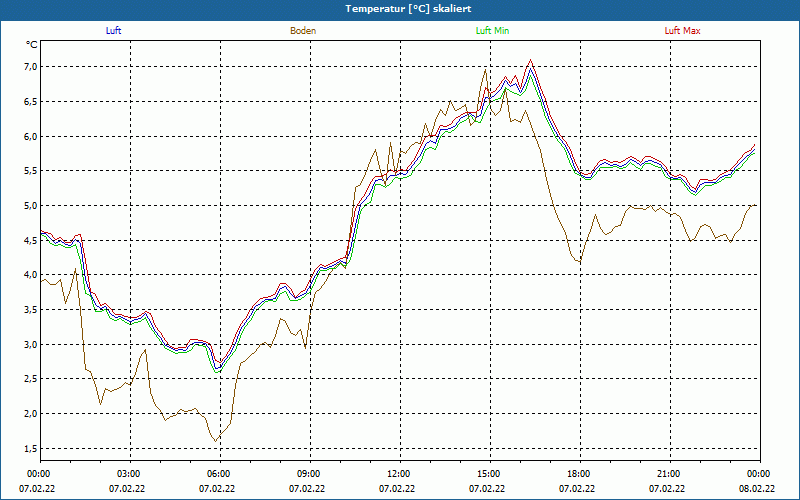Select the '3,5' temperature axis value
This screenshot has width=800, height=500.
click(x=29, y=310)
